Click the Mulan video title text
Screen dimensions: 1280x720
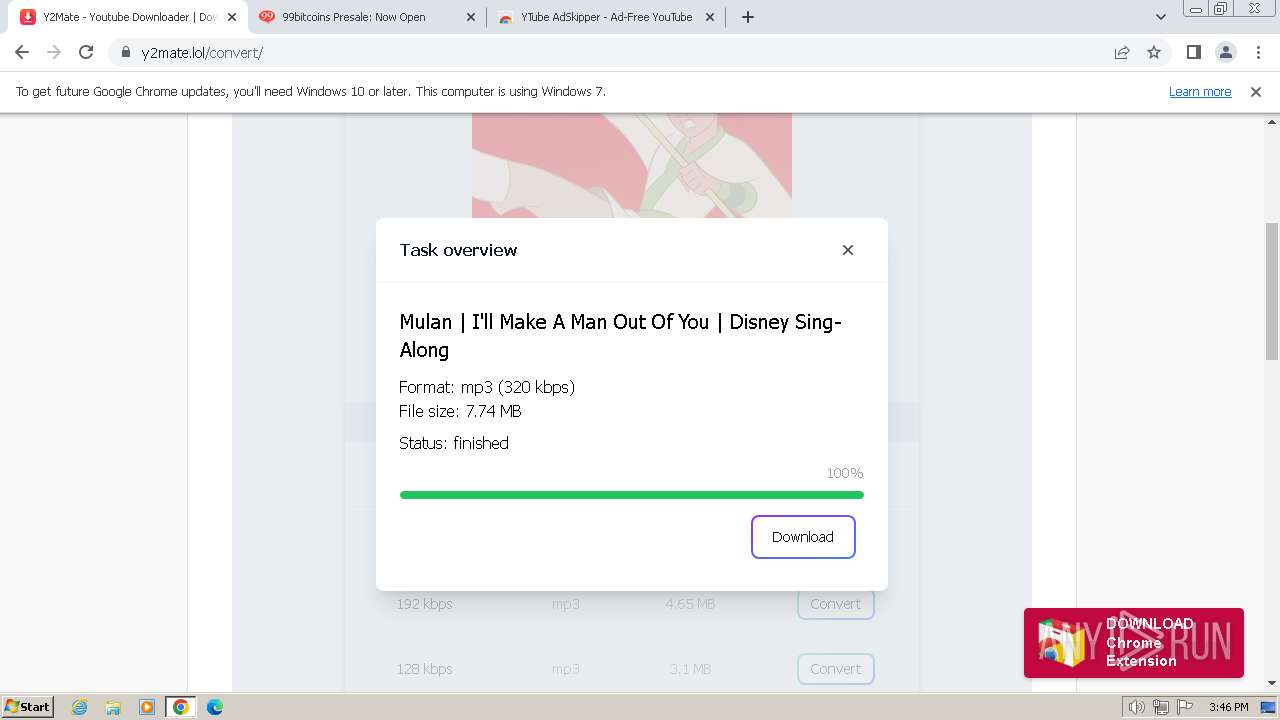620,335
